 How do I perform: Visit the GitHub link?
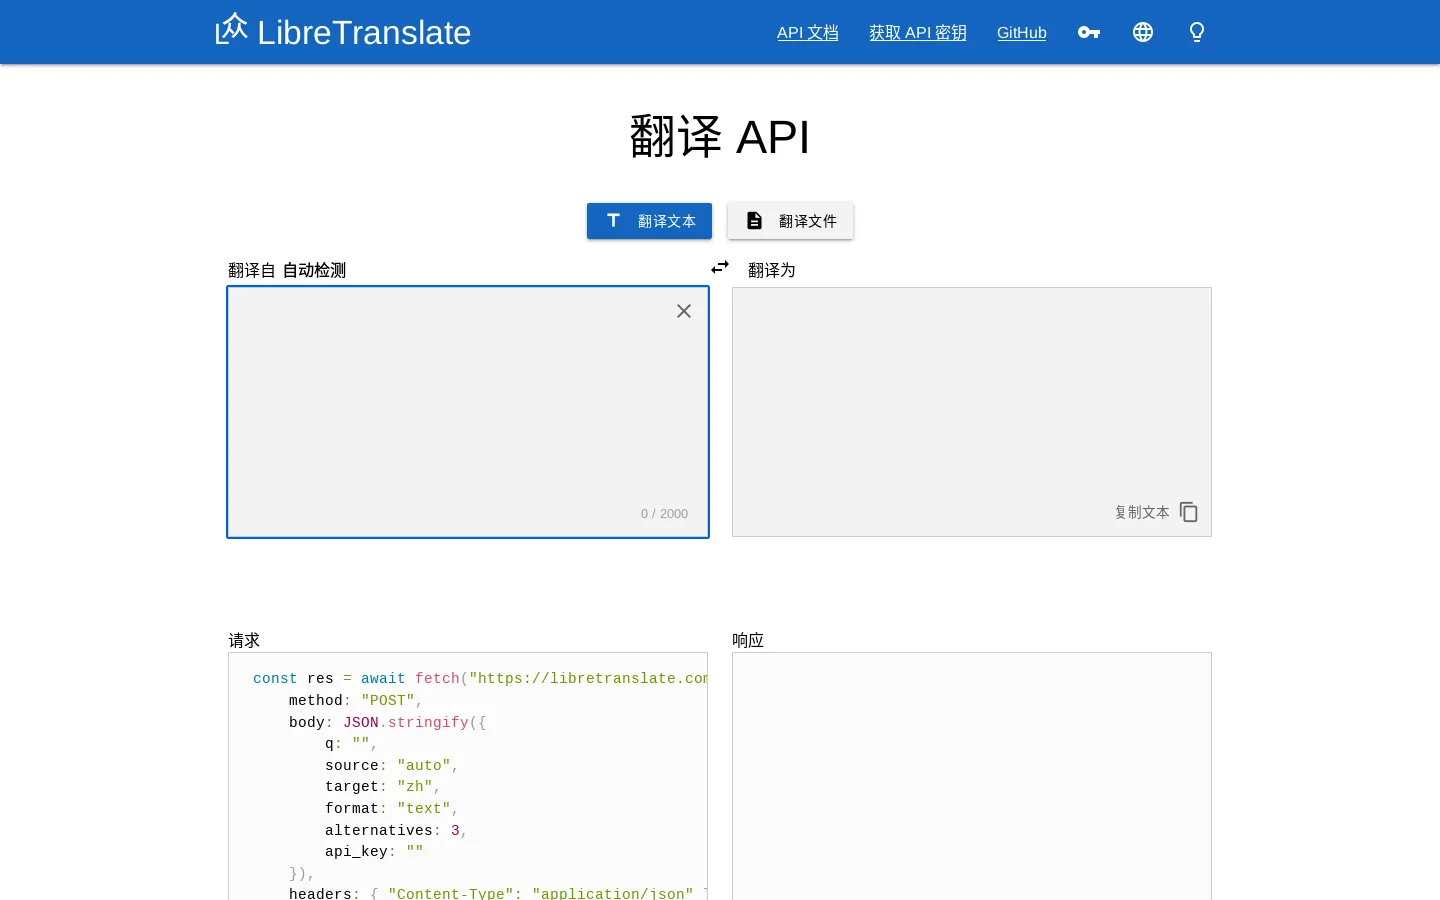pyautogui.click(x=1022, y=33)
